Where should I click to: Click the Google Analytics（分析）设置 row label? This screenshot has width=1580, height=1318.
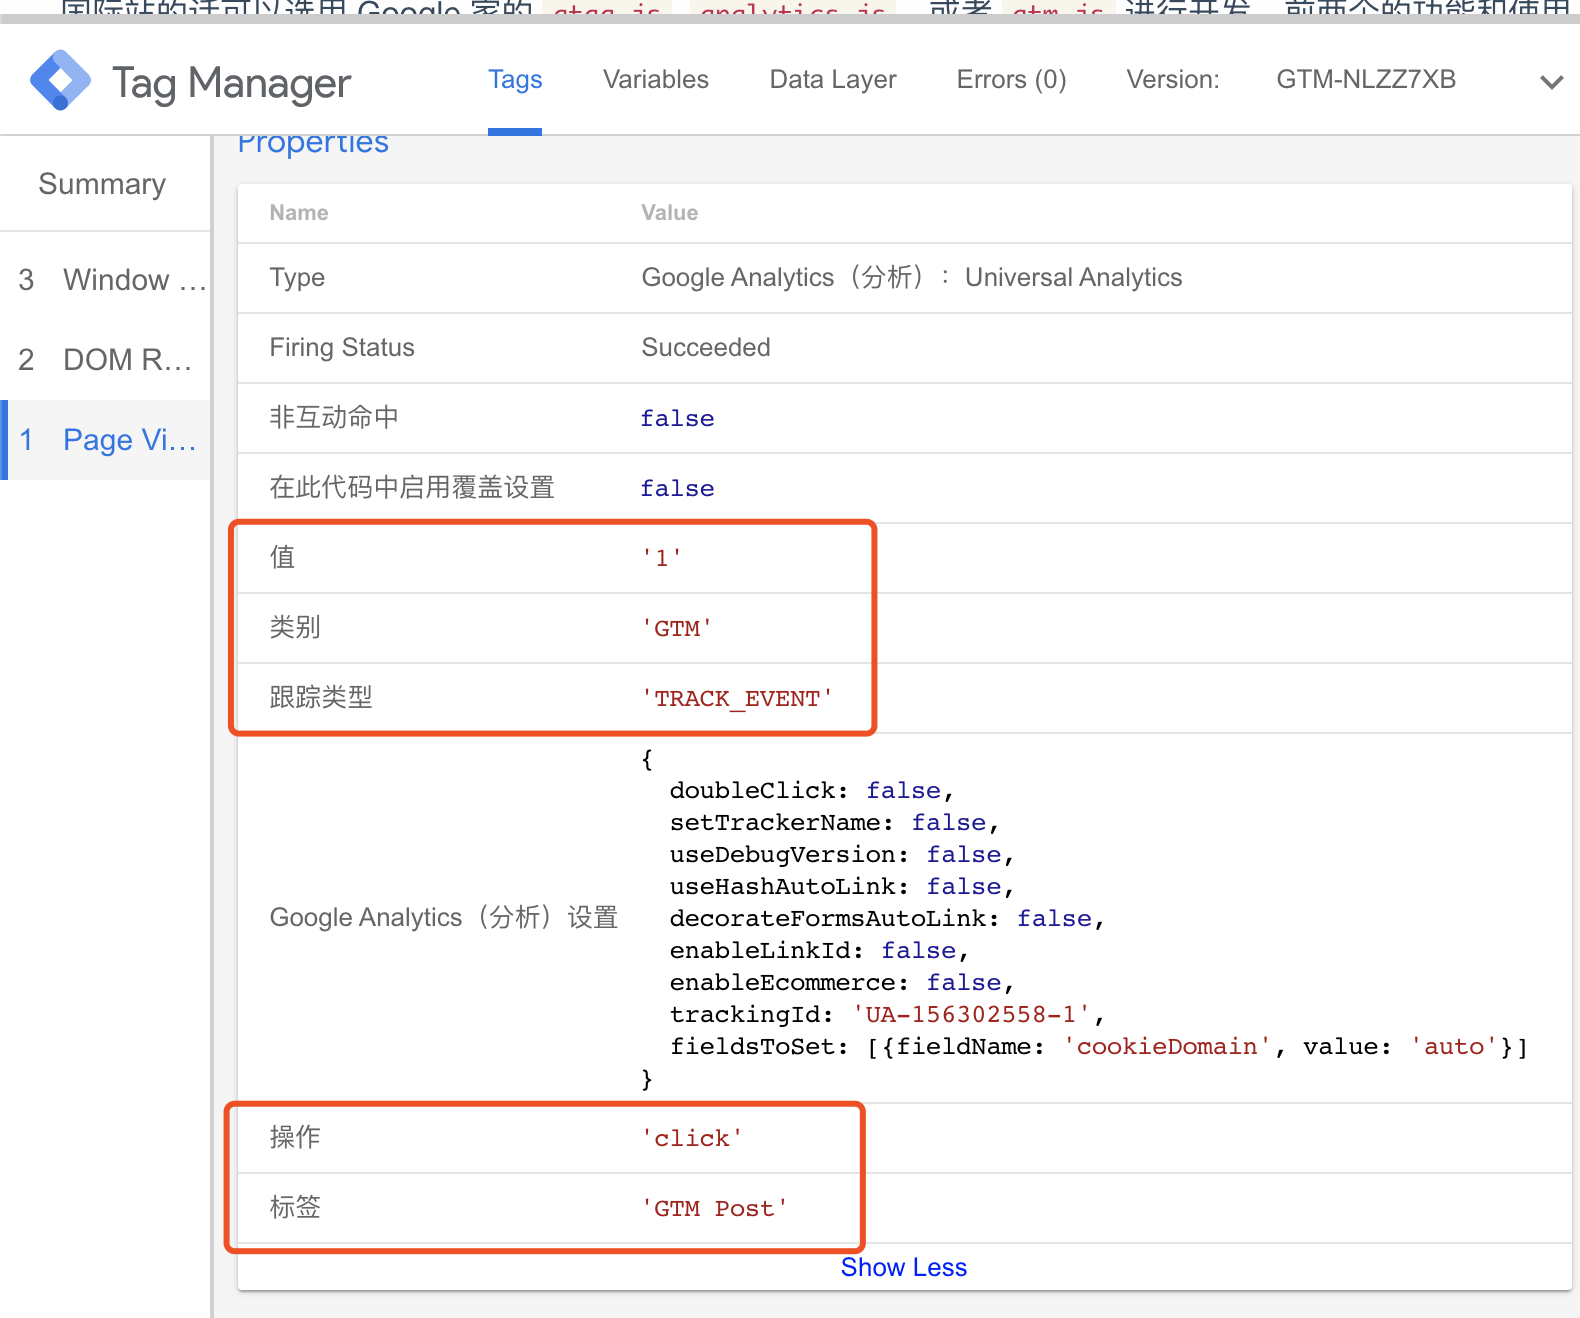pos(444,918)
